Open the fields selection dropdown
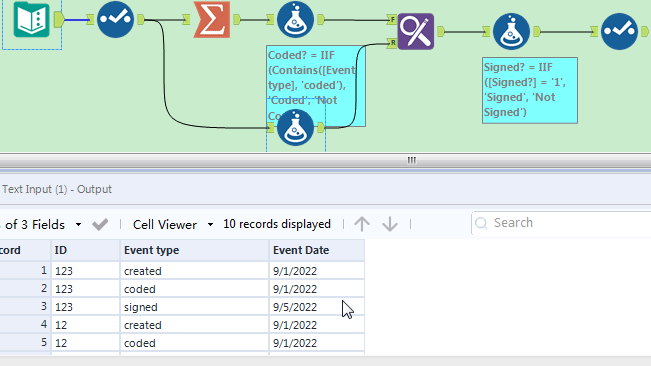This screenshot has height=366, width=651. tap(78, 224)
